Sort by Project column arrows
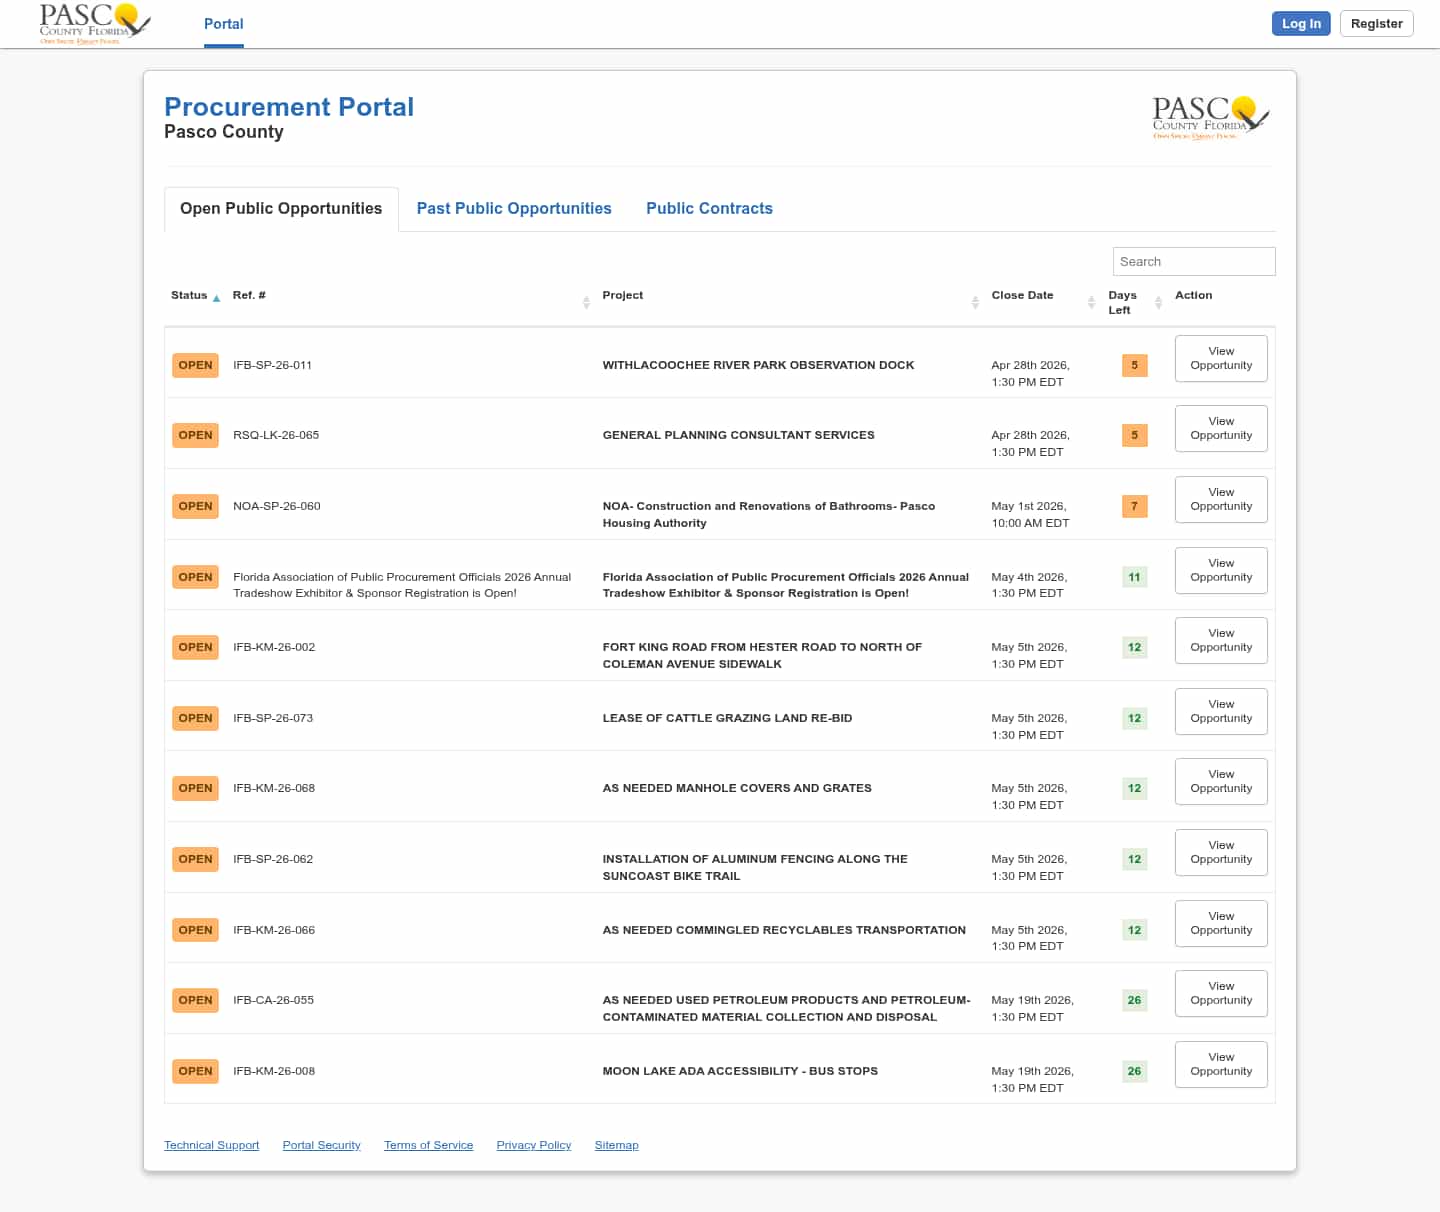The height and width of the screenshot is (1212, 1440). click(x=975, y=302)
